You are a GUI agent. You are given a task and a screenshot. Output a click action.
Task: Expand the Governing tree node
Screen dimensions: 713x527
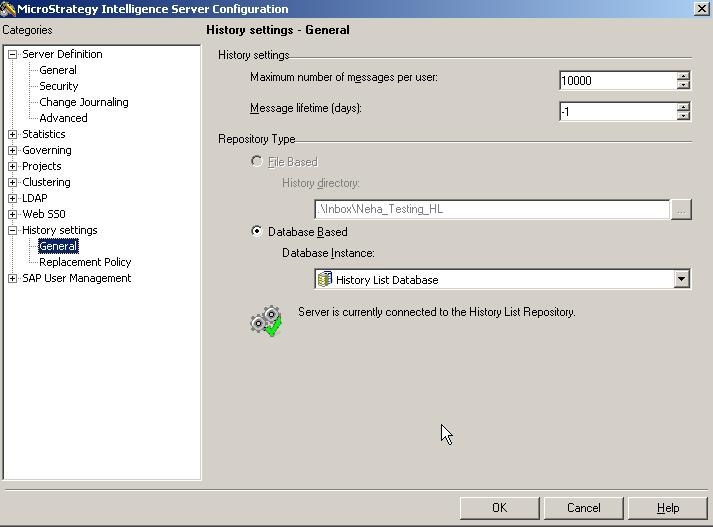pos(13,151)
